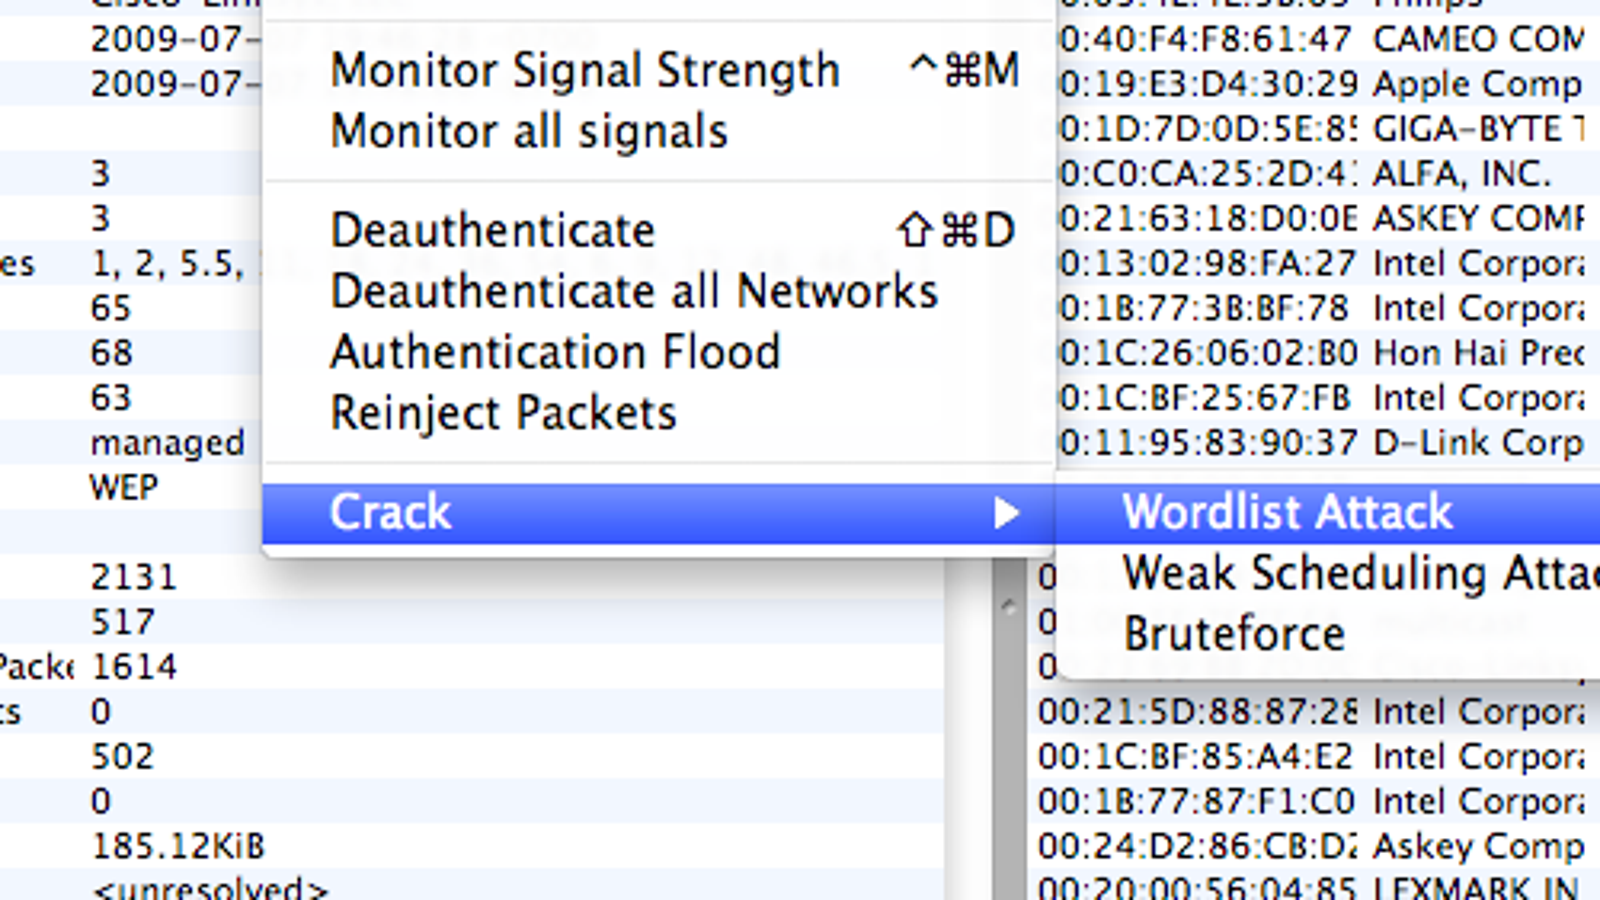Select Monitor Signal Strength menu item

[659, 70]
